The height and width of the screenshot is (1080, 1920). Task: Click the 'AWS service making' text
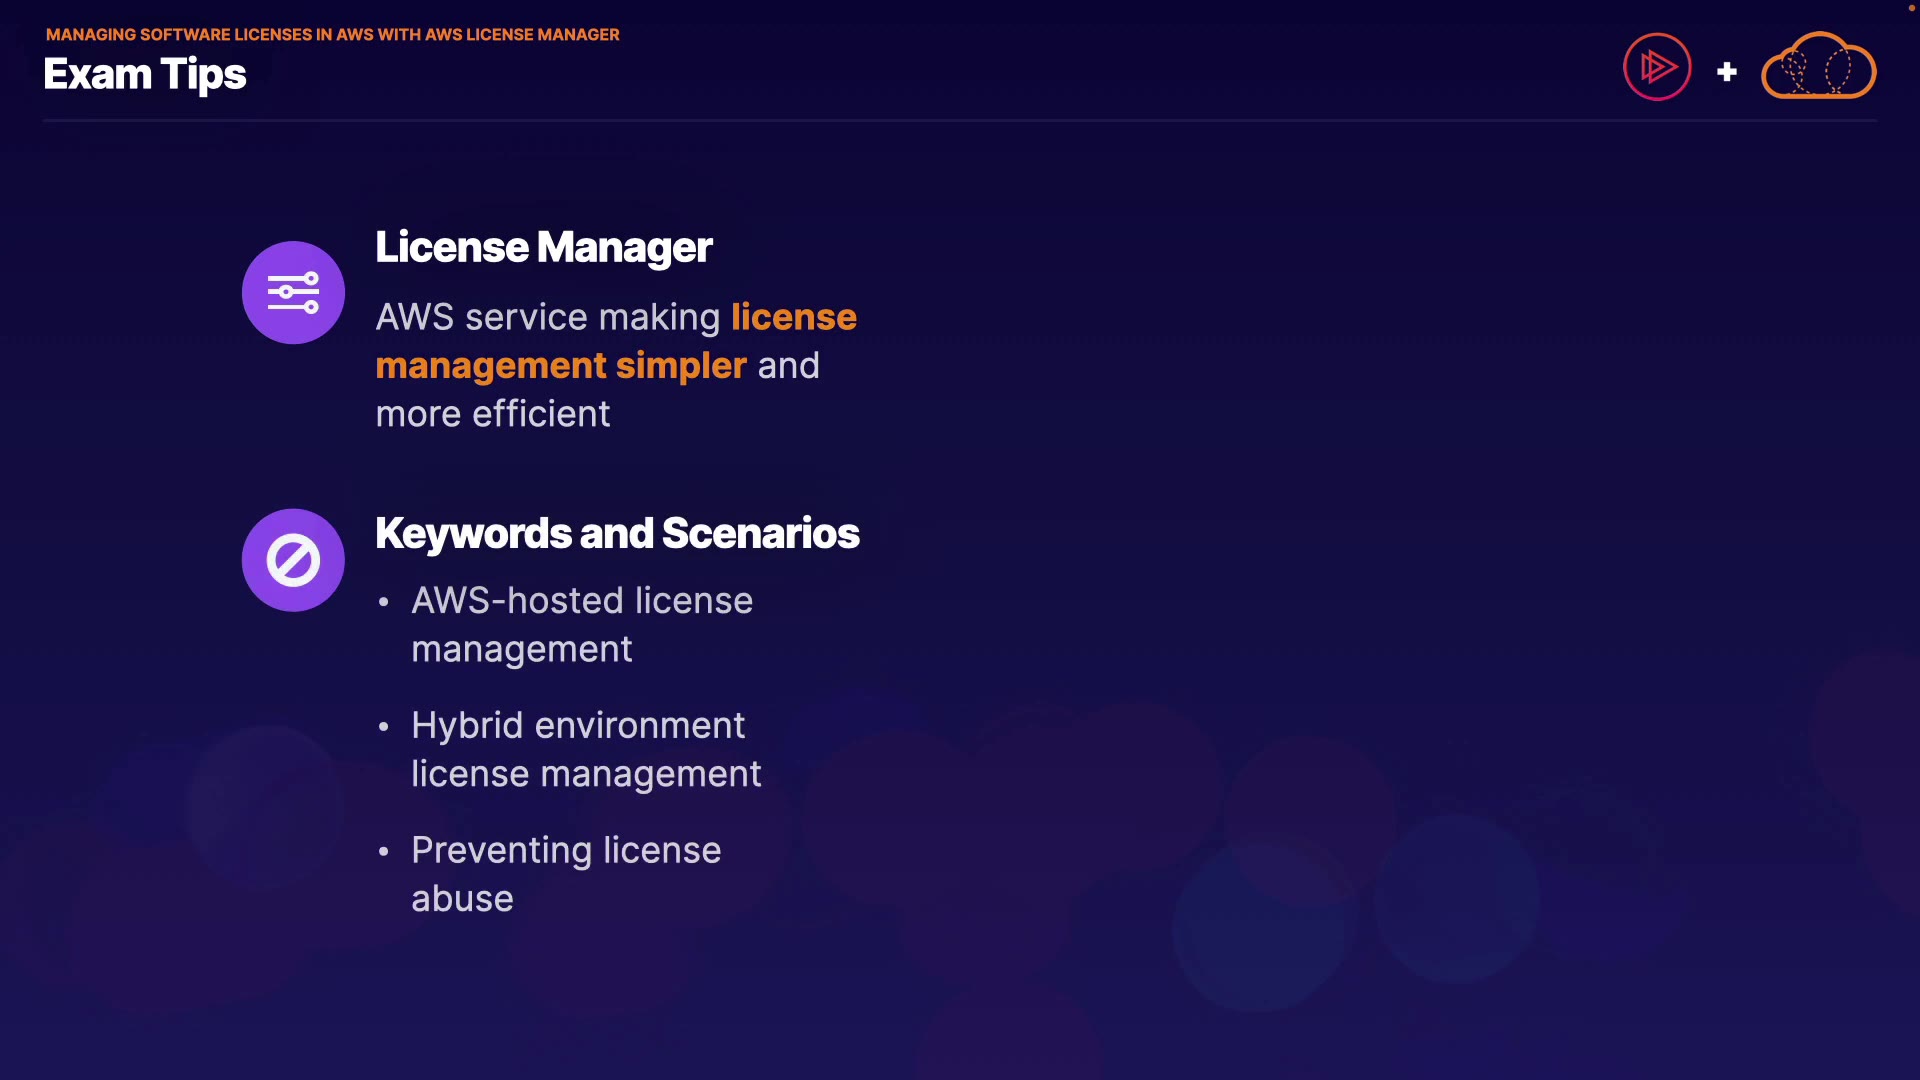[x=547, y=317]
